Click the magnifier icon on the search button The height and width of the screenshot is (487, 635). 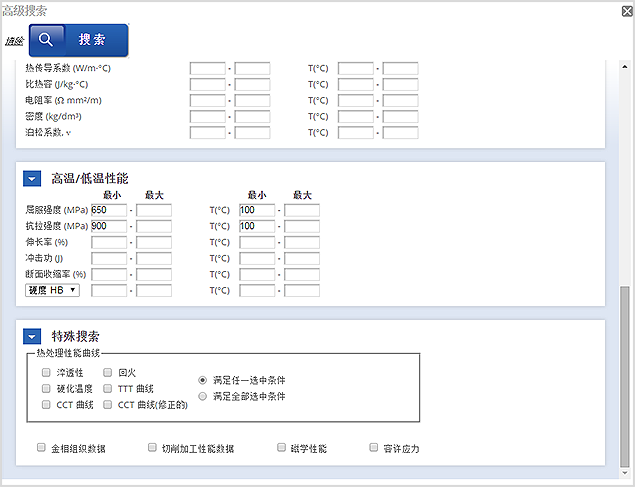(47, 40)
